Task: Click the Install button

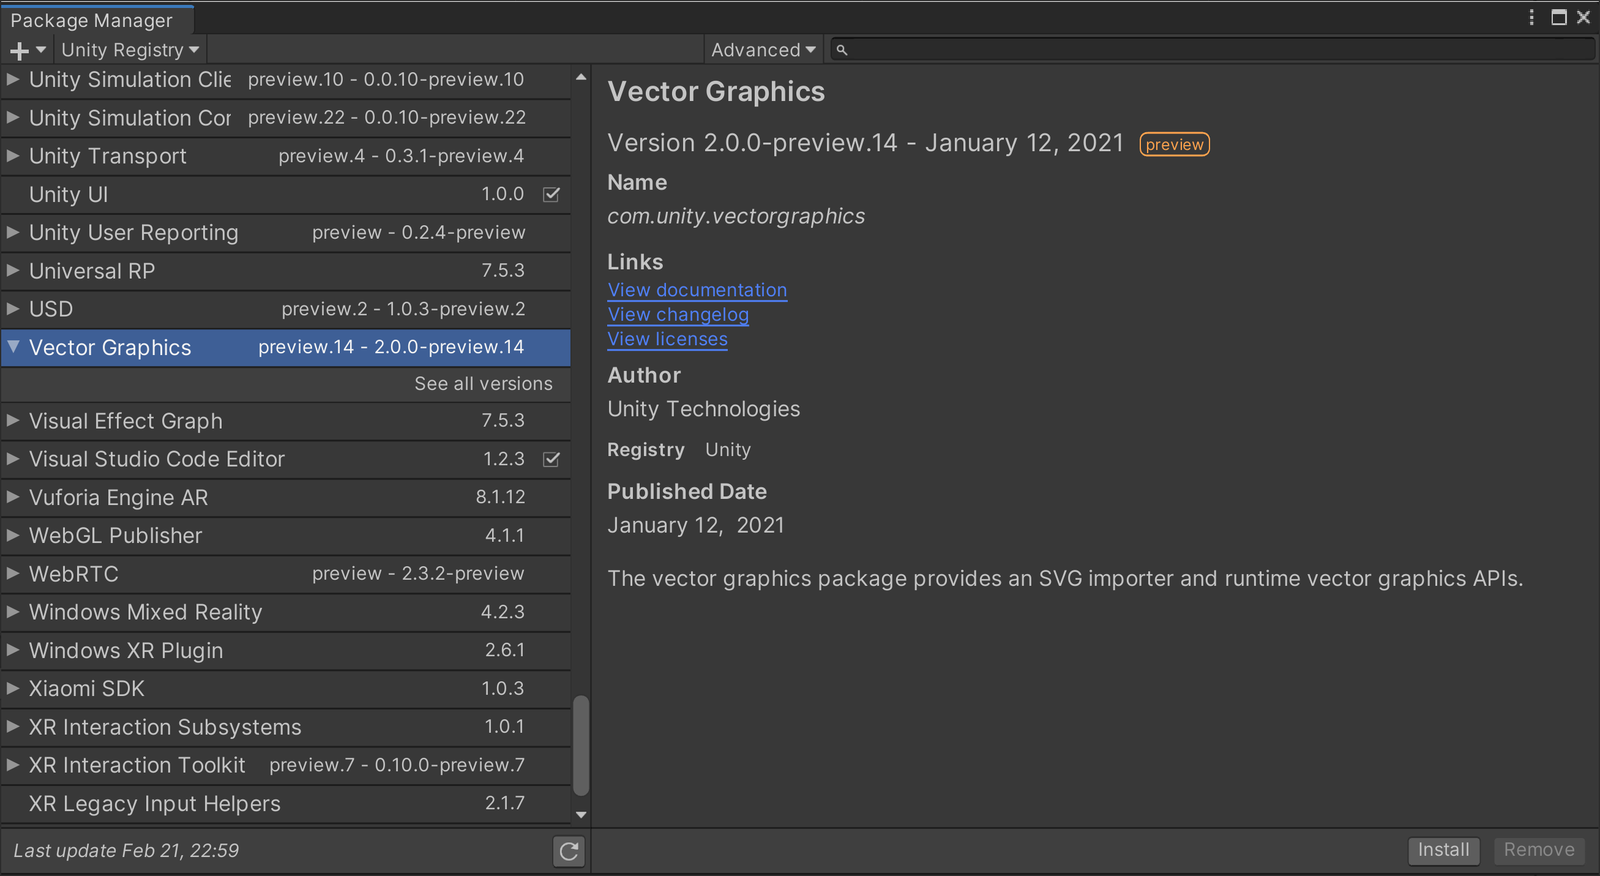Action: (1444, 850)
